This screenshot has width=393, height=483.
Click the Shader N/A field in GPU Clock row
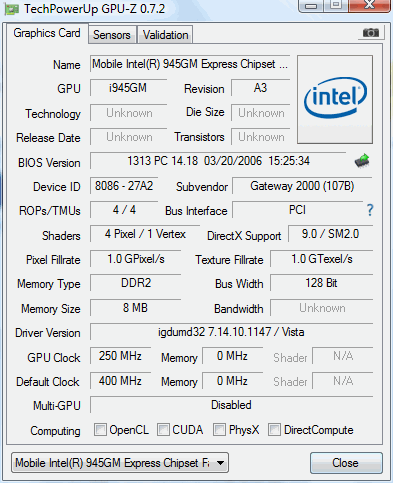point(343,356)
